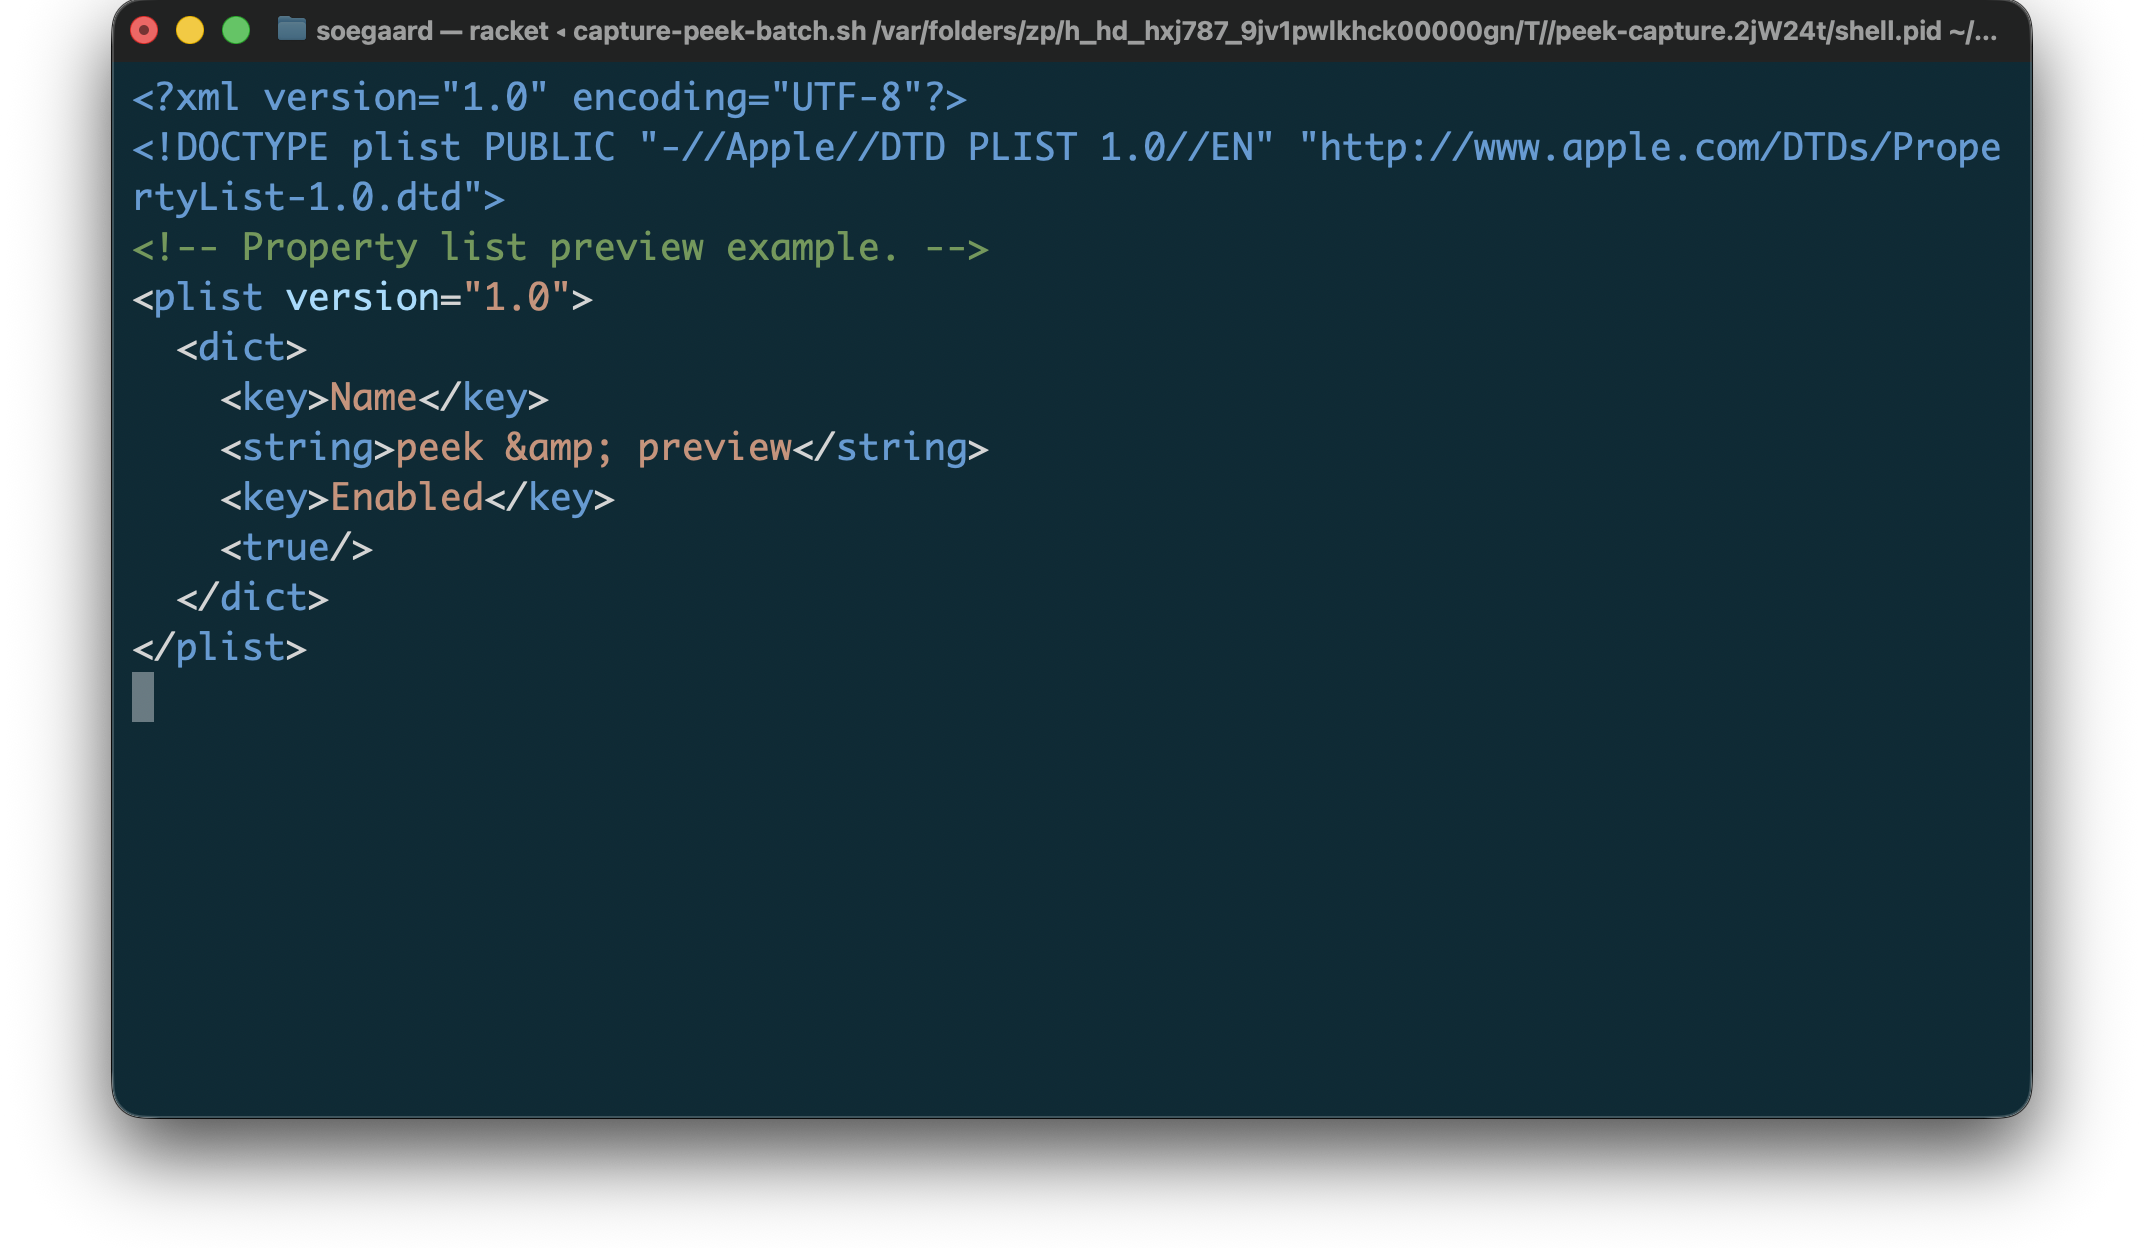Viewport: 2144px width, 1248px height.
Task: Click the folder proxy icon in title bar
Action: (x=291, y=30)
